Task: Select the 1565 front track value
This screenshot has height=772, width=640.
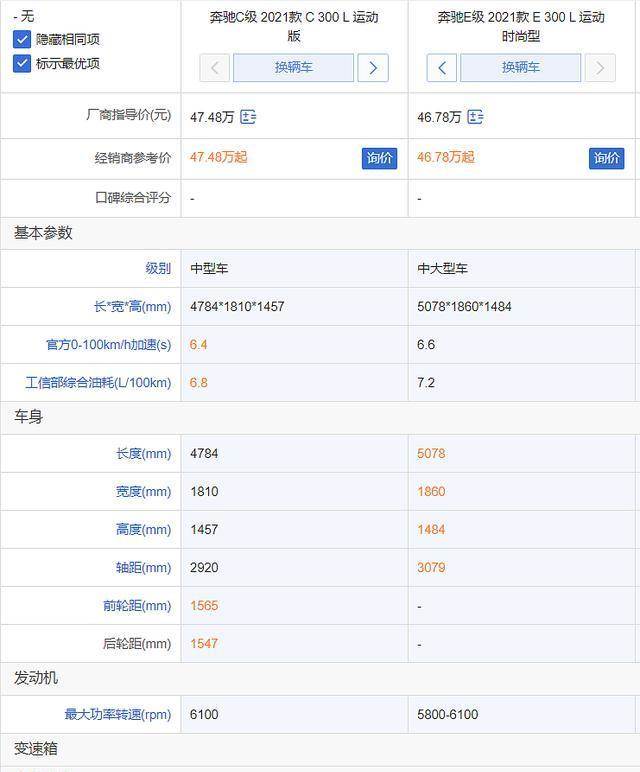Action: [x=204, y=606]
